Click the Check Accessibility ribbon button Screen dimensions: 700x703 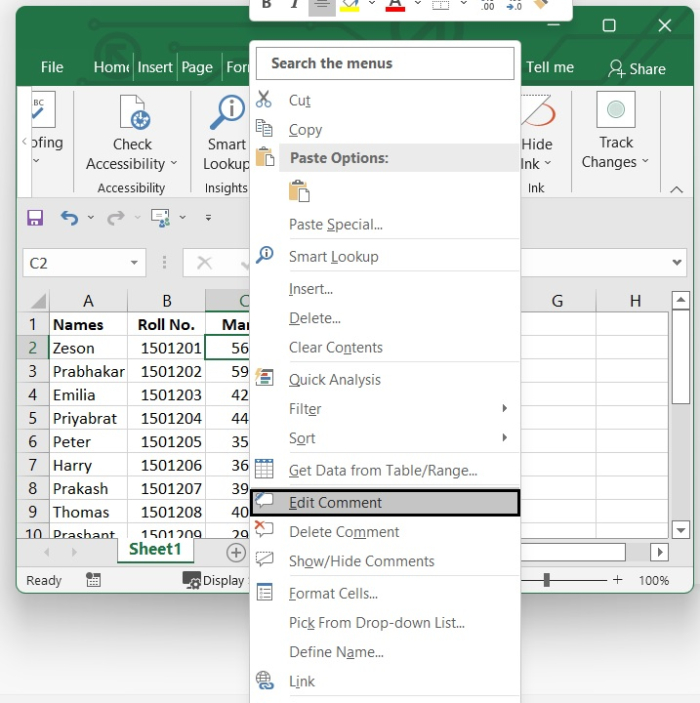point(132,134)
